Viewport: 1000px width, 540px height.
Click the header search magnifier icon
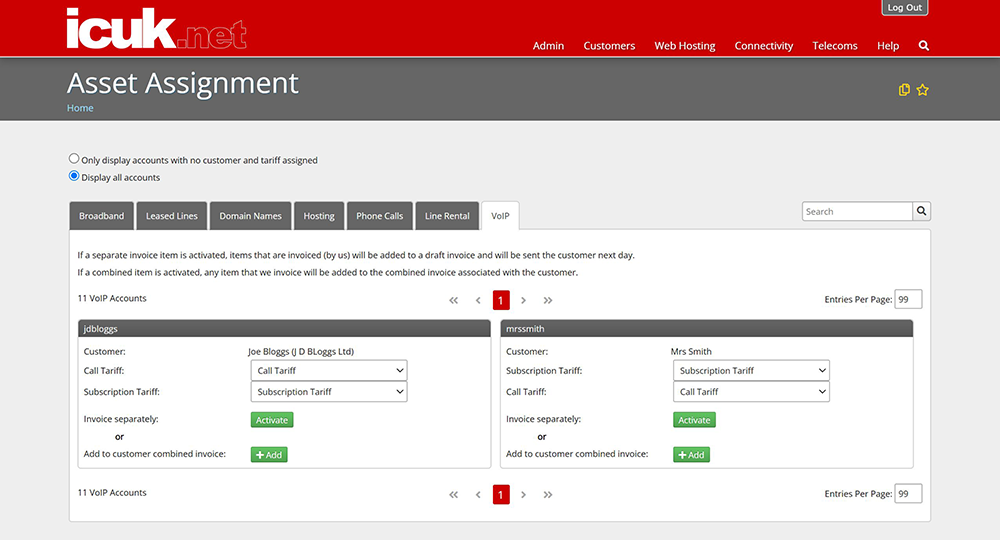click(x=923, y=46)
